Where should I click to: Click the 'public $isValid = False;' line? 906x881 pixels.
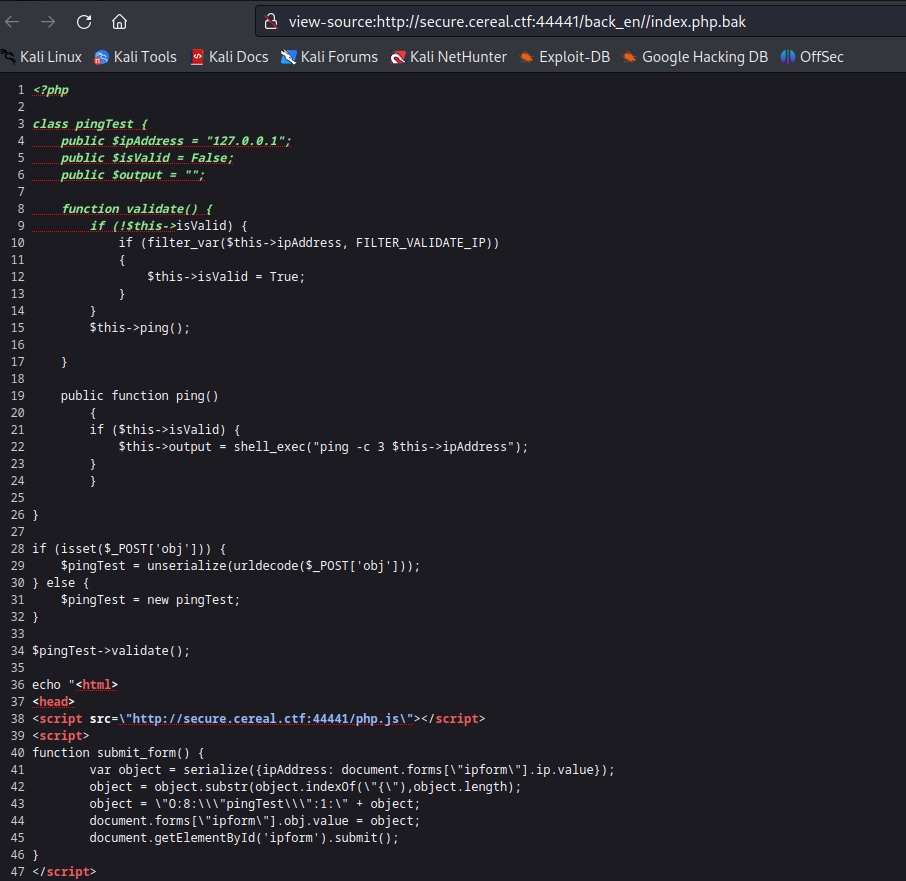147,158
